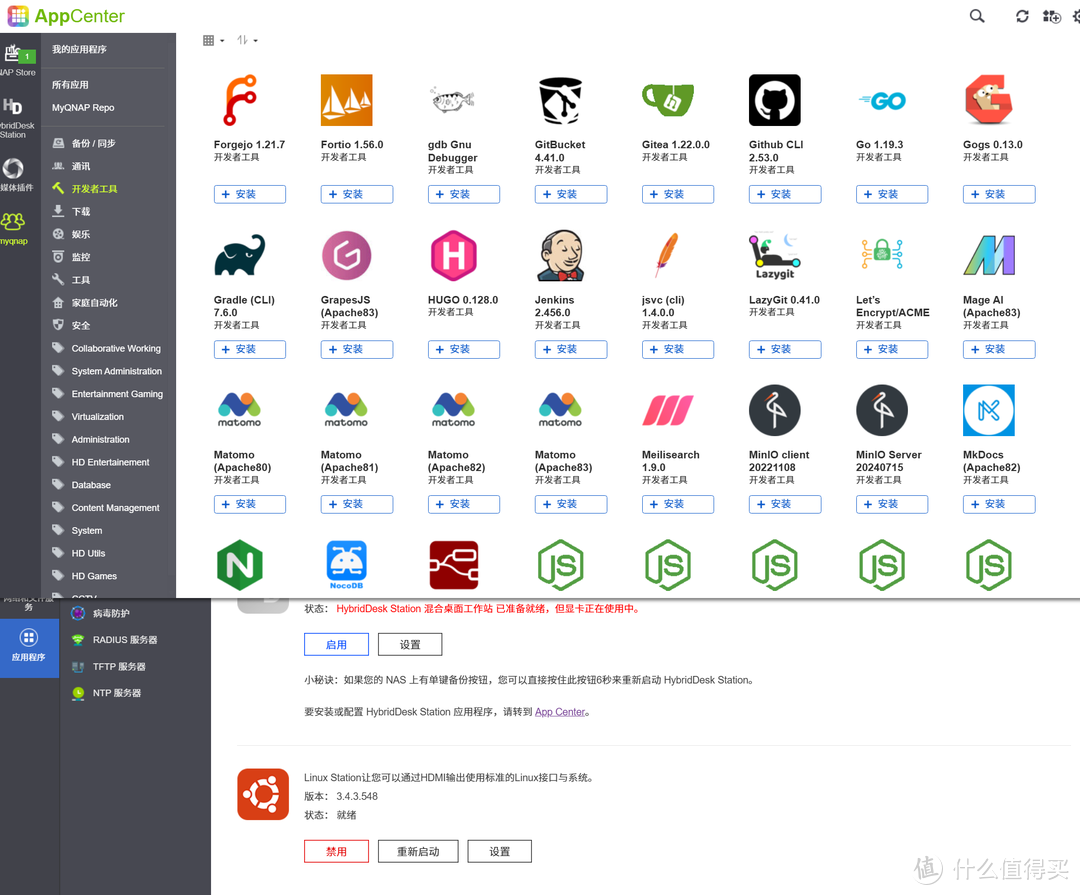Select the HUGO hexagon icon

pos(453,256)
